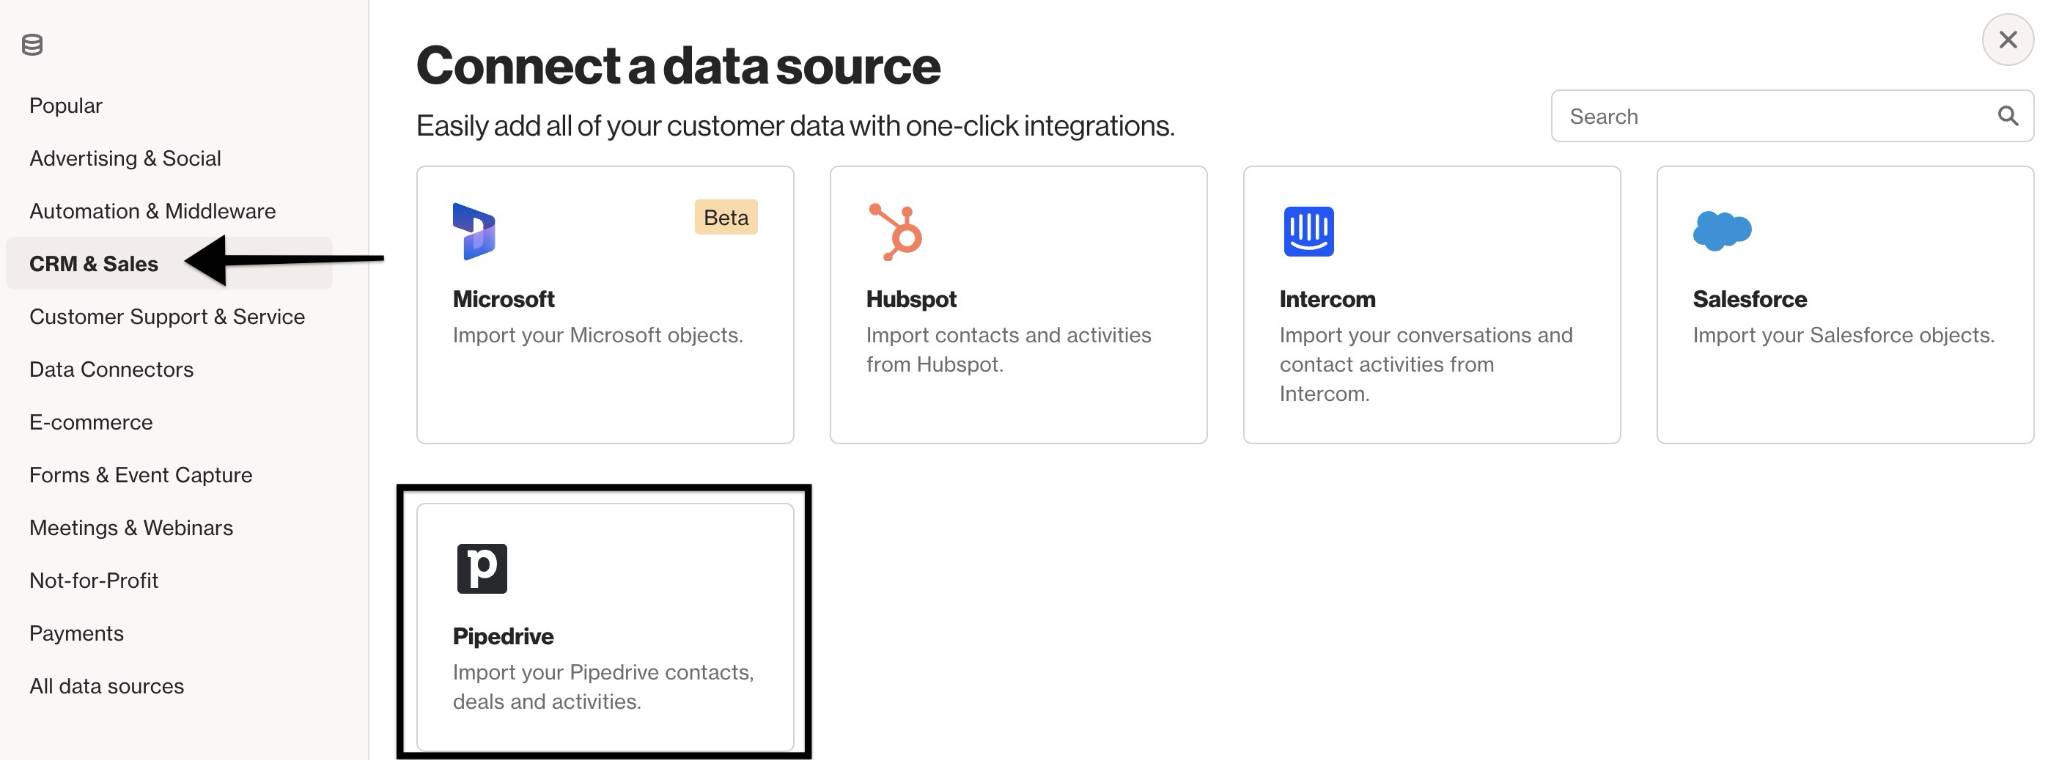
Task: Close the Connect a data source dialog
Action: click(2007, 40)
